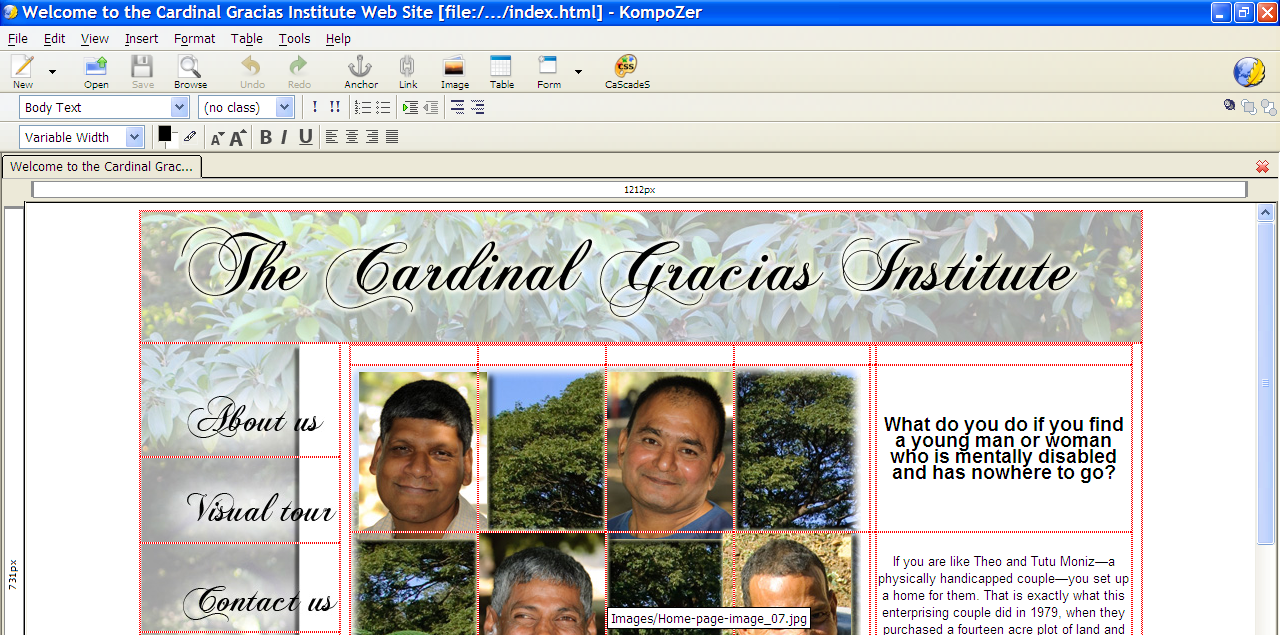The width and height of the screenshot is (1280, 635).
Task: Toggle bulleted list formatting
Action: click(383, 107)
